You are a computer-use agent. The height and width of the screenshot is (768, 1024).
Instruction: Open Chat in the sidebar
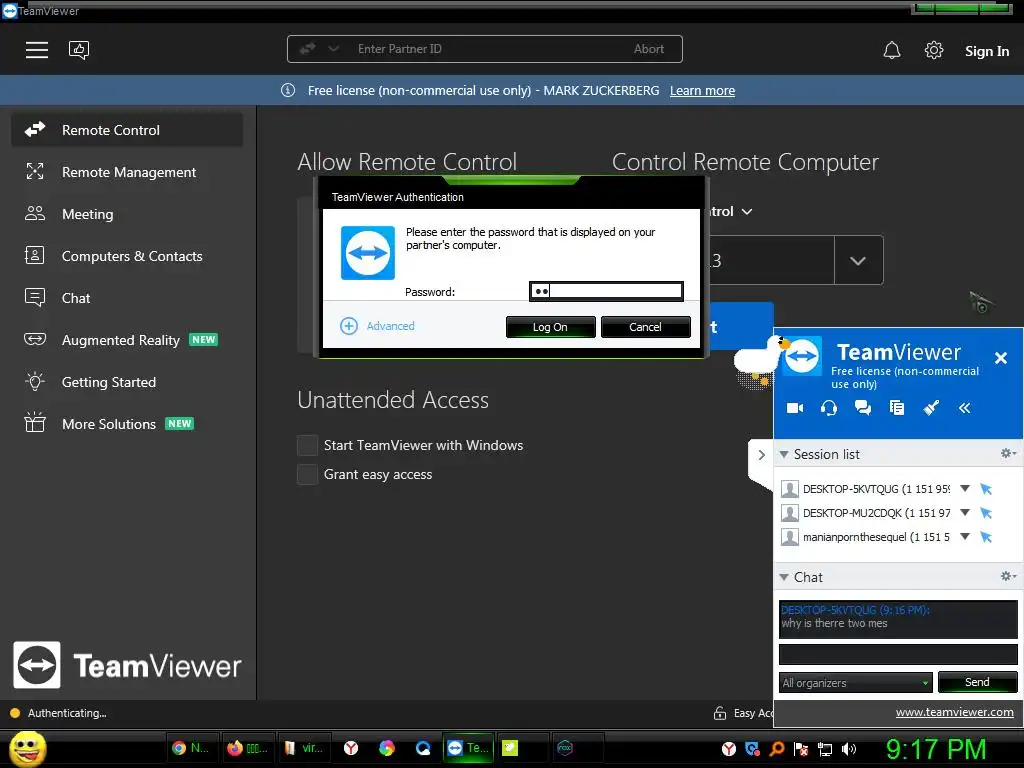(x=127, y=298)
